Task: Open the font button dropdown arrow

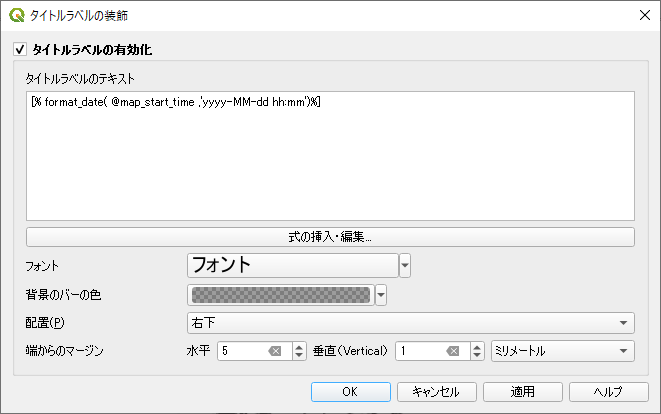Action: coord(405,265)
